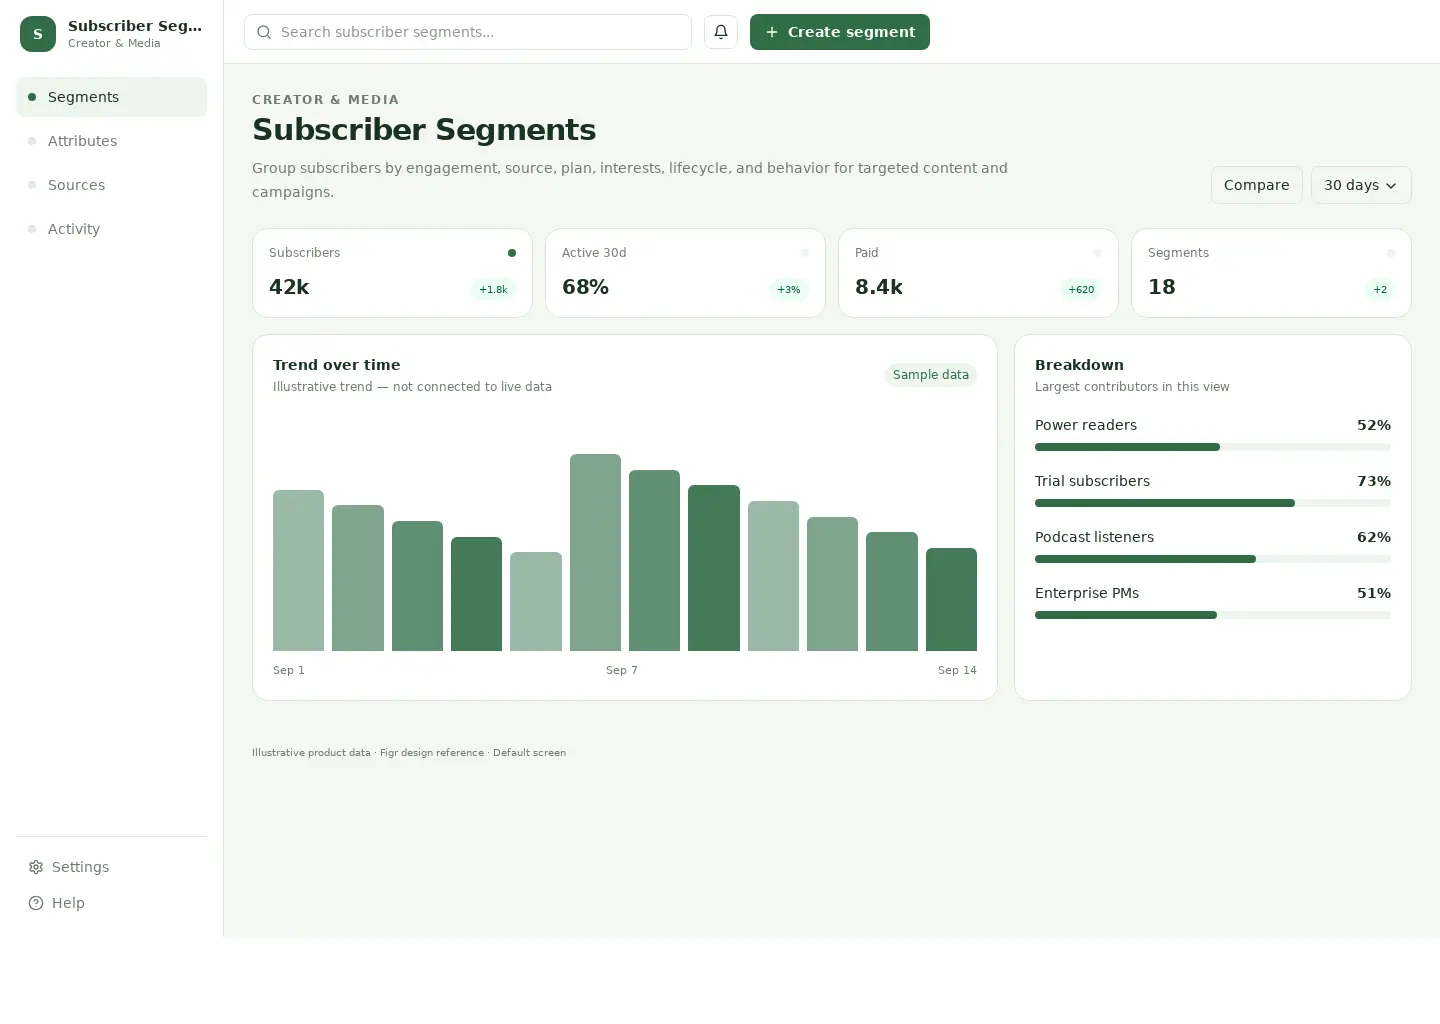The image size is (1440, 1024).
Task: Click the Compare button
Action: point(1257,185)
